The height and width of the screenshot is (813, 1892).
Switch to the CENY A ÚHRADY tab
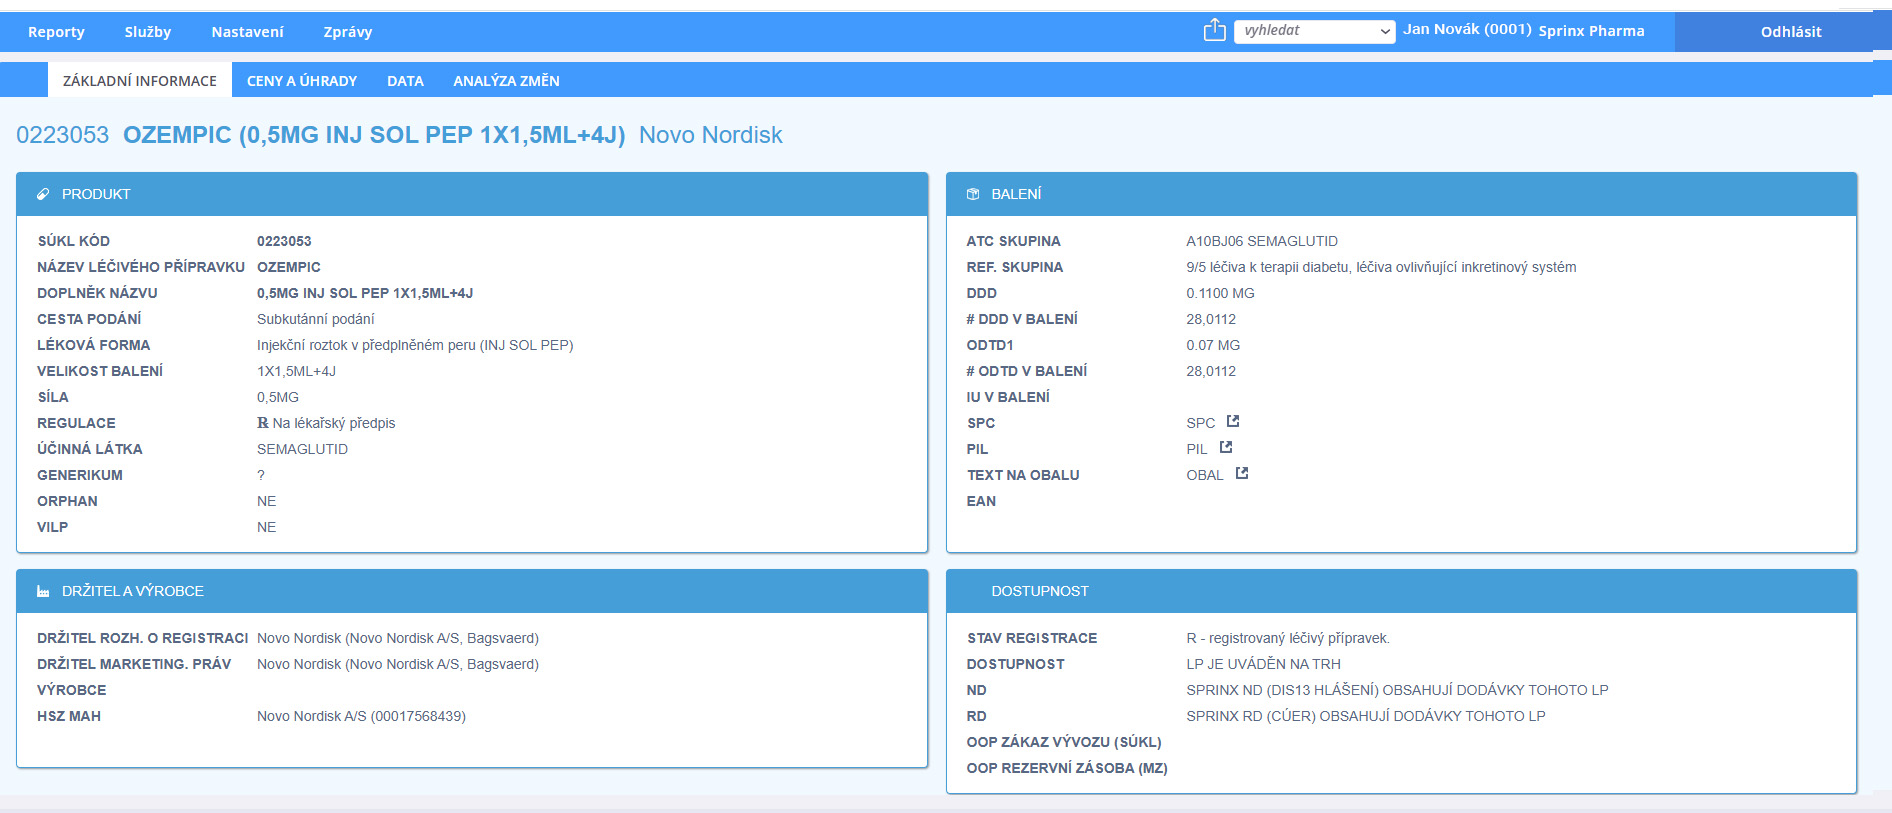(302, 80)
